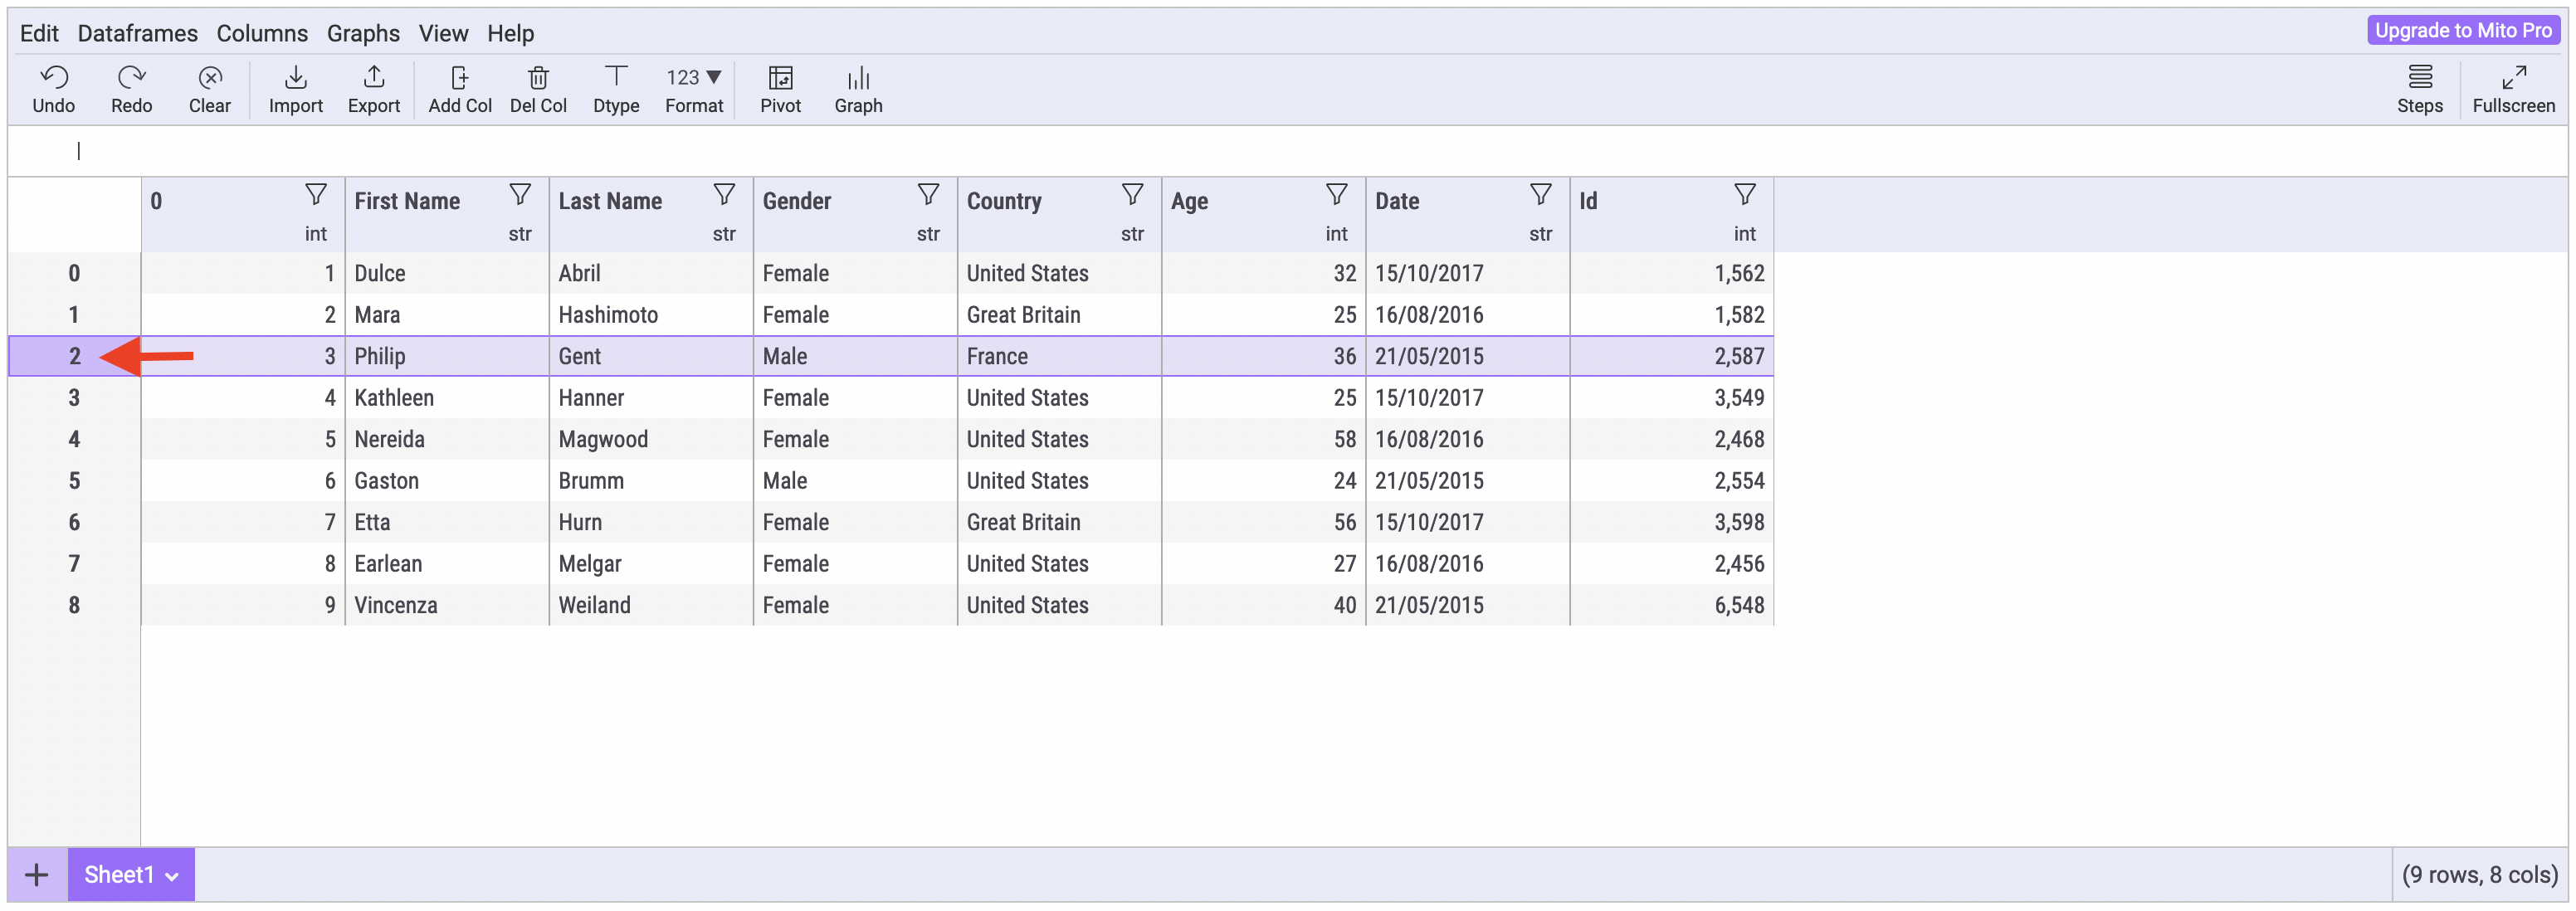2576x911 pixels.
Task: Click the str dtype under Gender
Action: [928, 234]
